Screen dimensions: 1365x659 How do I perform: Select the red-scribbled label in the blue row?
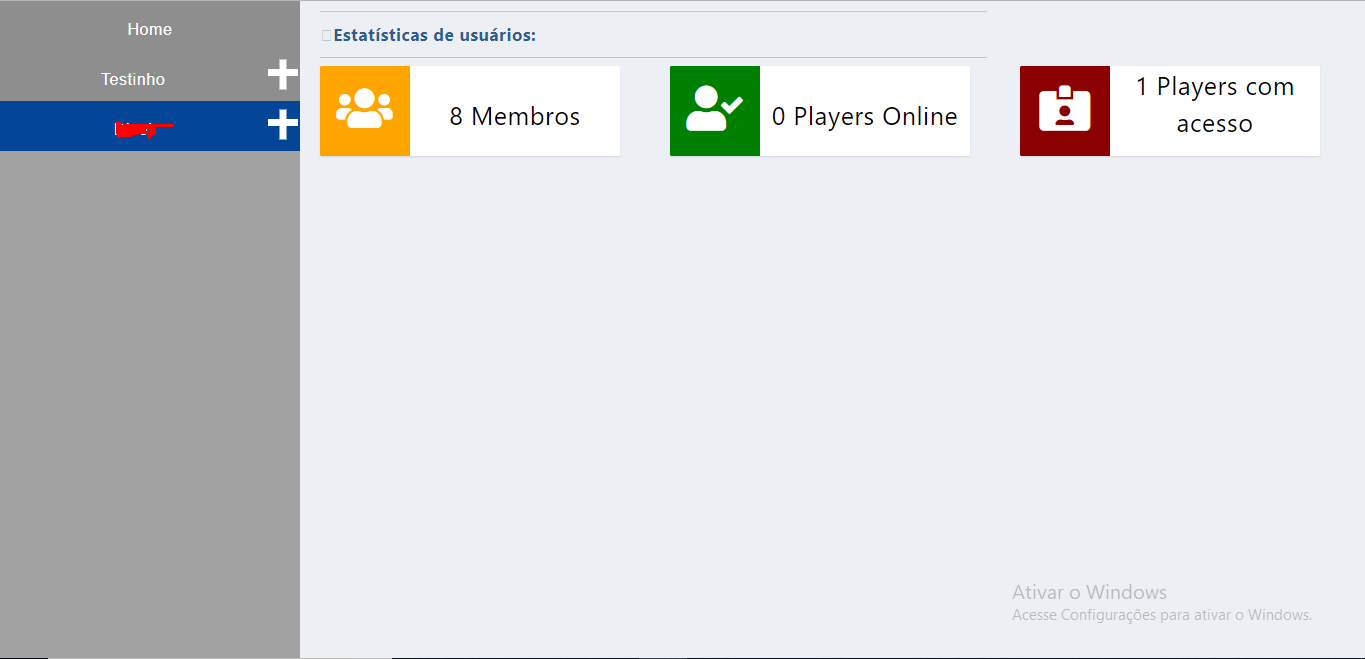tap(142, 128)
